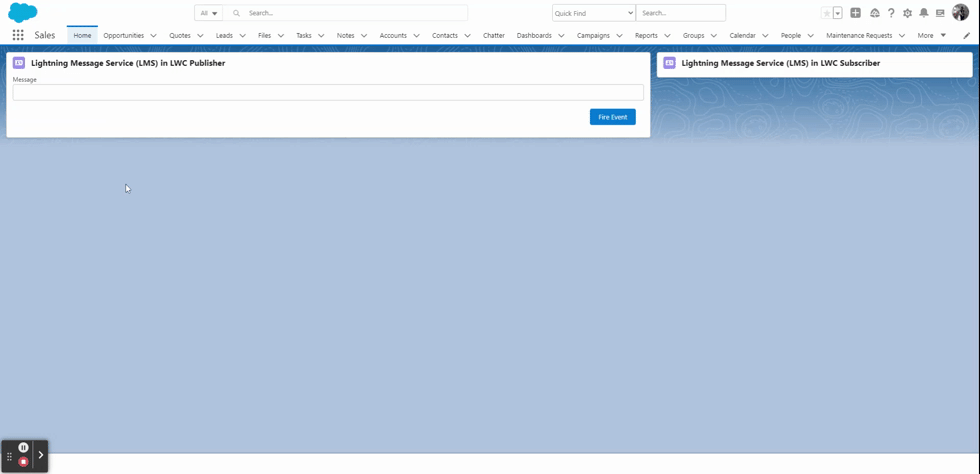Expand the Quotes tab chevron
The height and width of the screenshot is (474, 980).
(200, 36)
